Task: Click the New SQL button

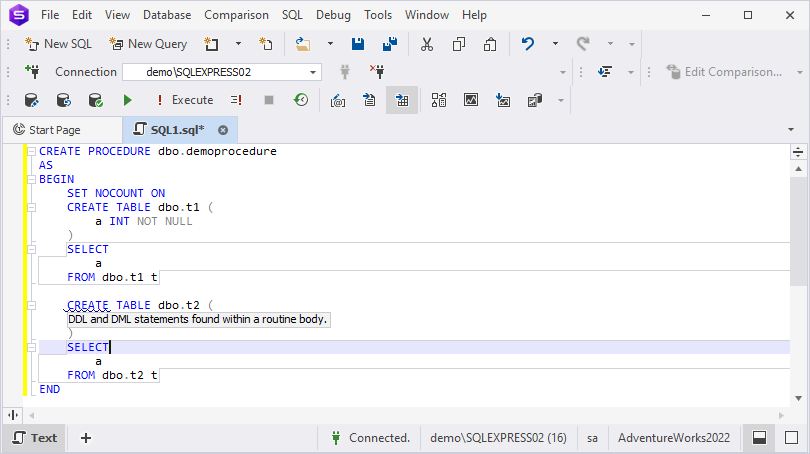Action: click(x=58, y=44)
